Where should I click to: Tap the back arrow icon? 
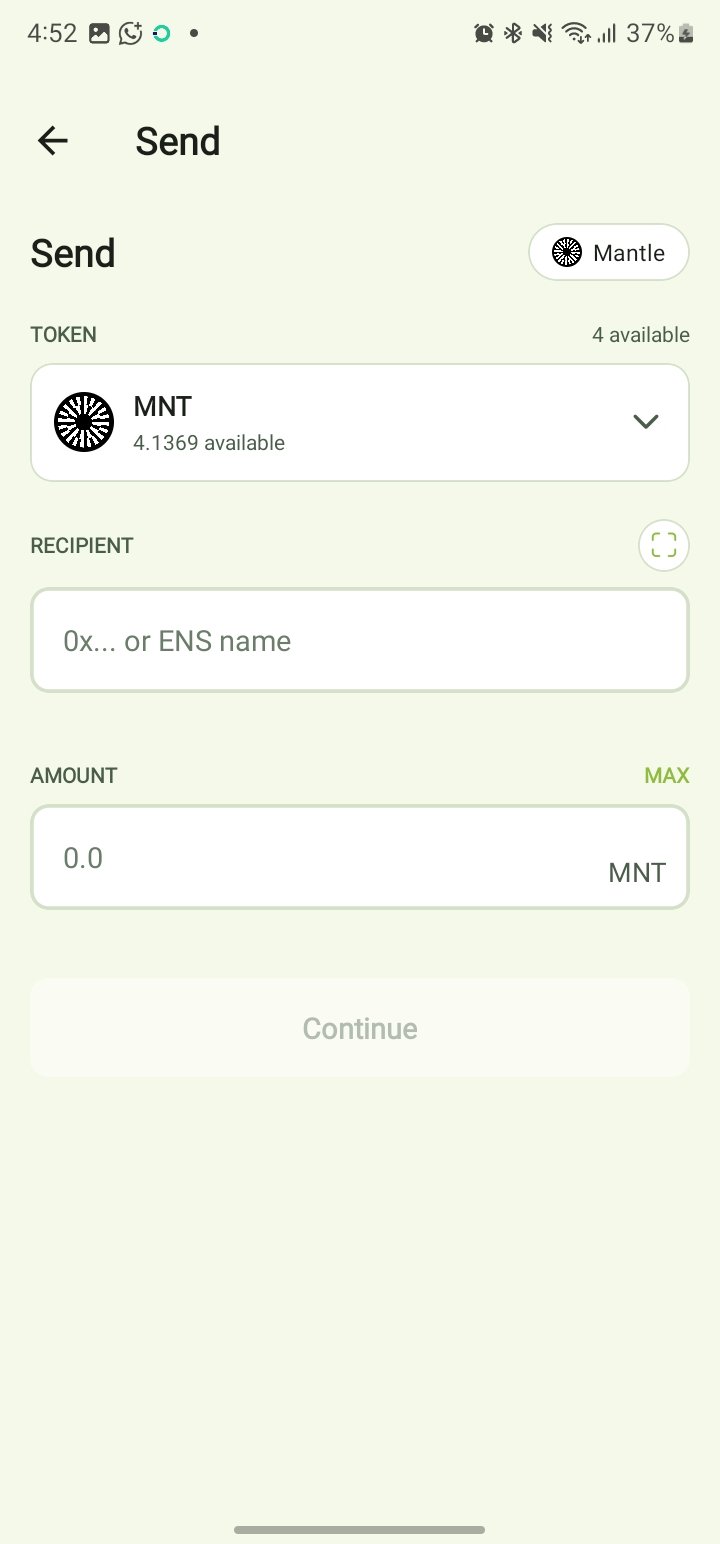point(53,141)
